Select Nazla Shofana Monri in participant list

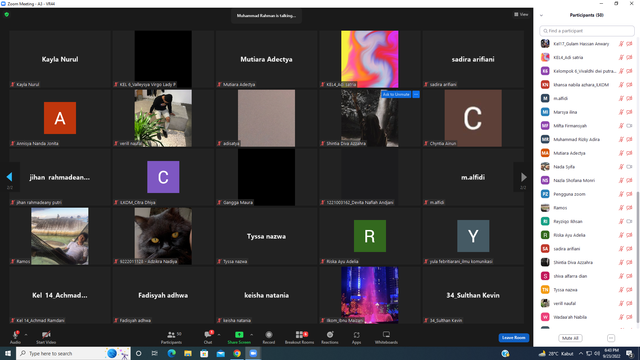587,180
